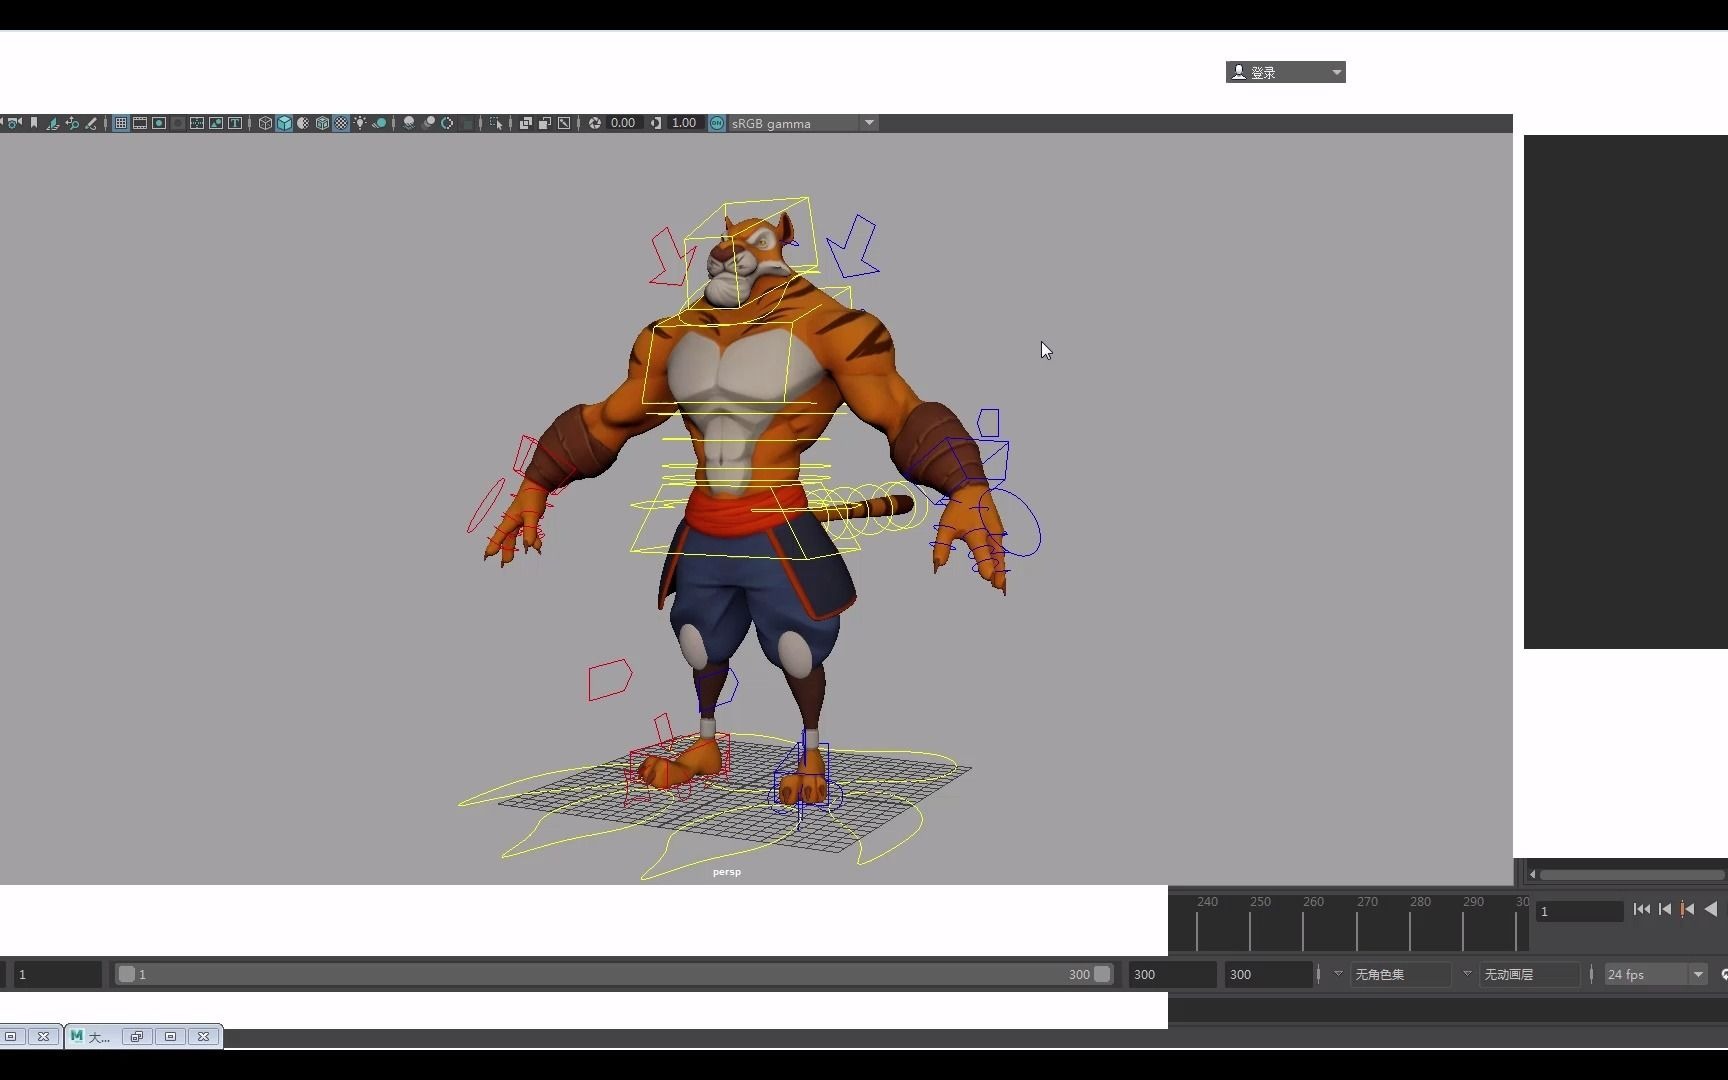Toggle the resolution gate display

[x=159, y=123]
